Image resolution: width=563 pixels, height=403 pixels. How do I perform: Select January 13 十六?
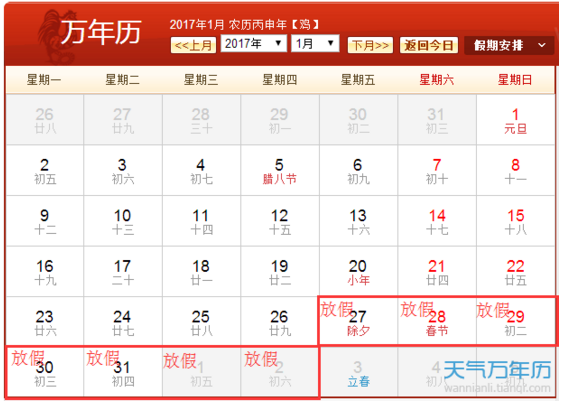pyautogui.click(x=358, y=221)
